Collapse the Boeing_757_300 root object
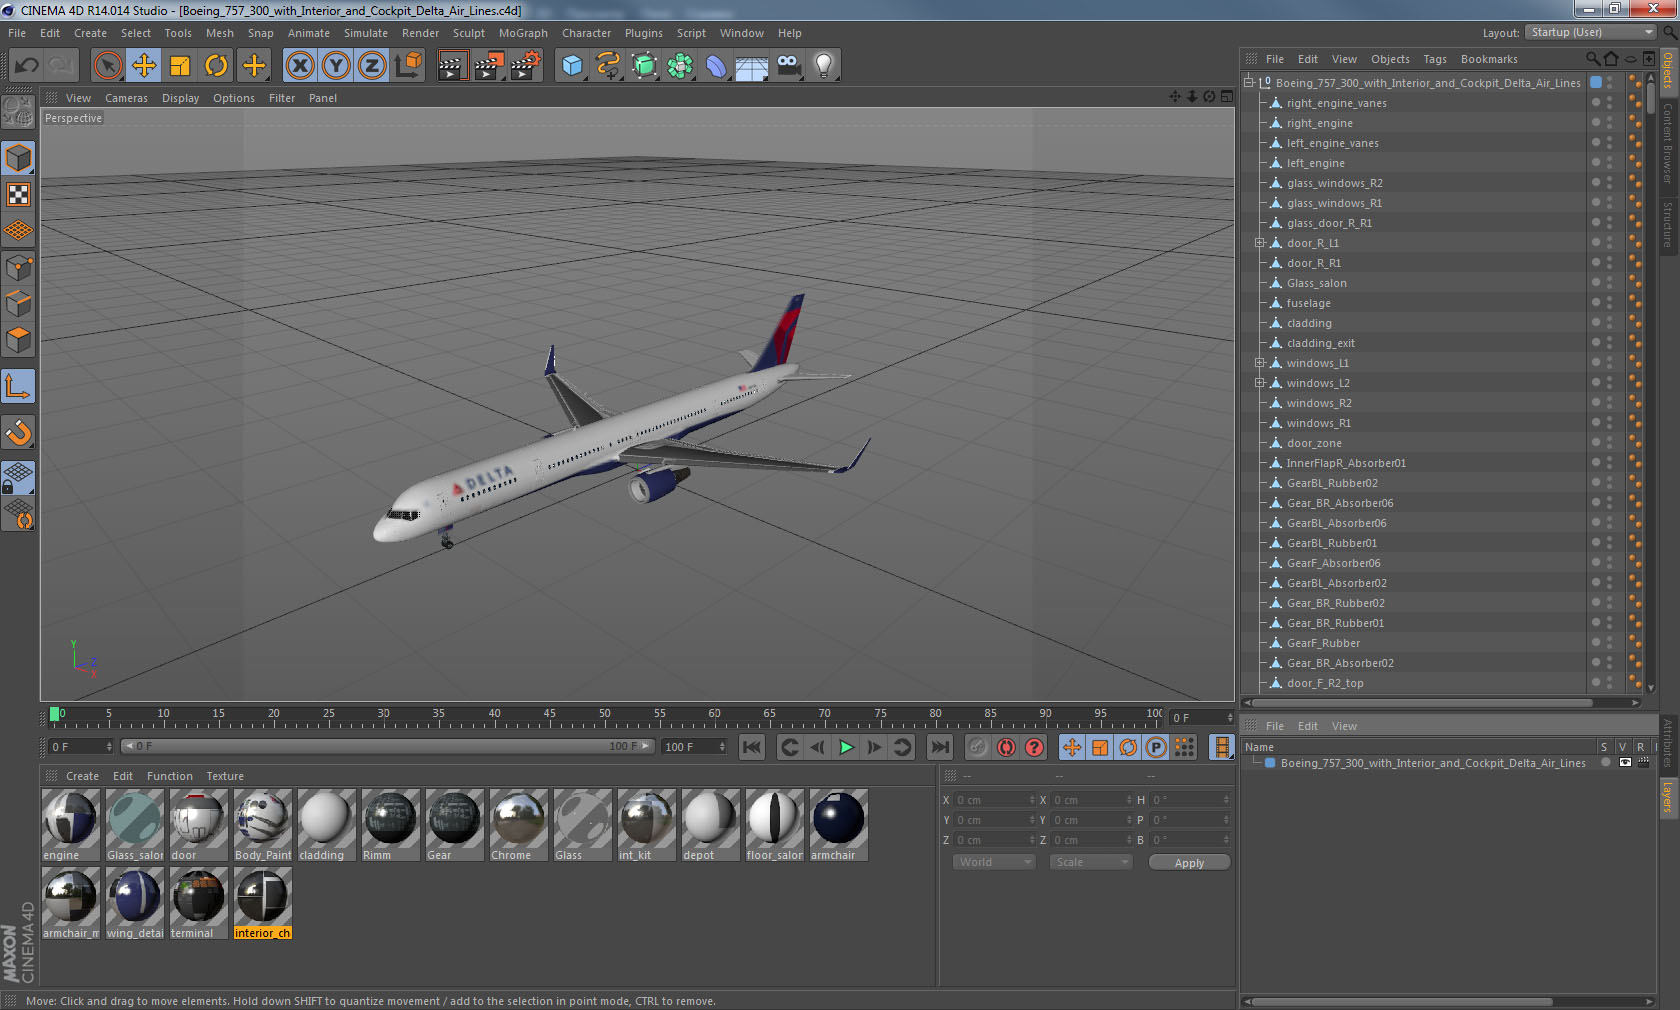The height and width of the screenshot is (1010, 1680). [1249, 83]
